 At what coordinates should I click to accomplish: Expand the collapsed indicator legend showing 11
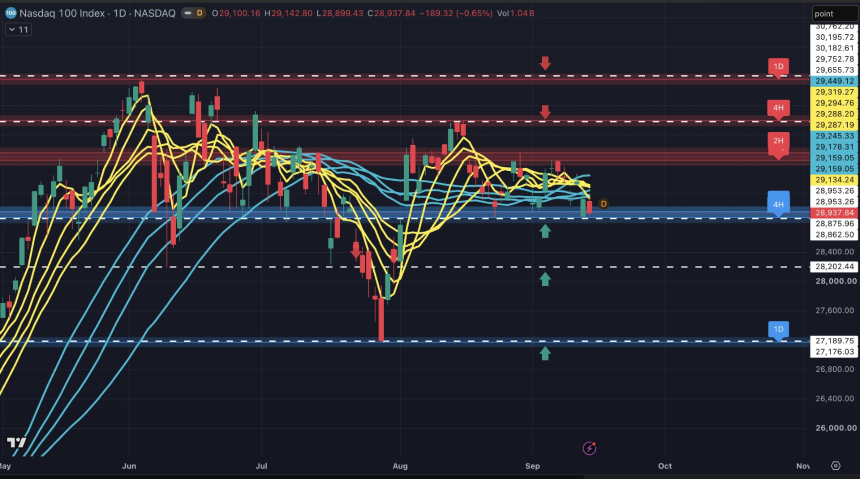point(18,30)
